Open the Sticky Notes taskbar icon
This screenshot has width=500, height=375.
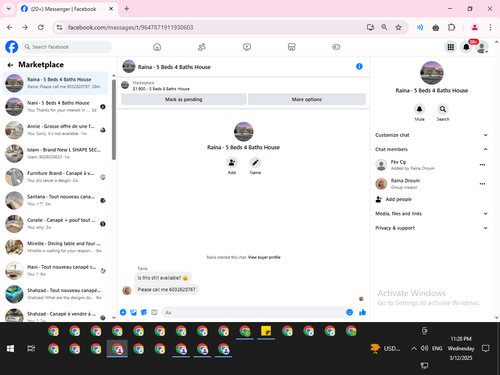tap(266, 331)
